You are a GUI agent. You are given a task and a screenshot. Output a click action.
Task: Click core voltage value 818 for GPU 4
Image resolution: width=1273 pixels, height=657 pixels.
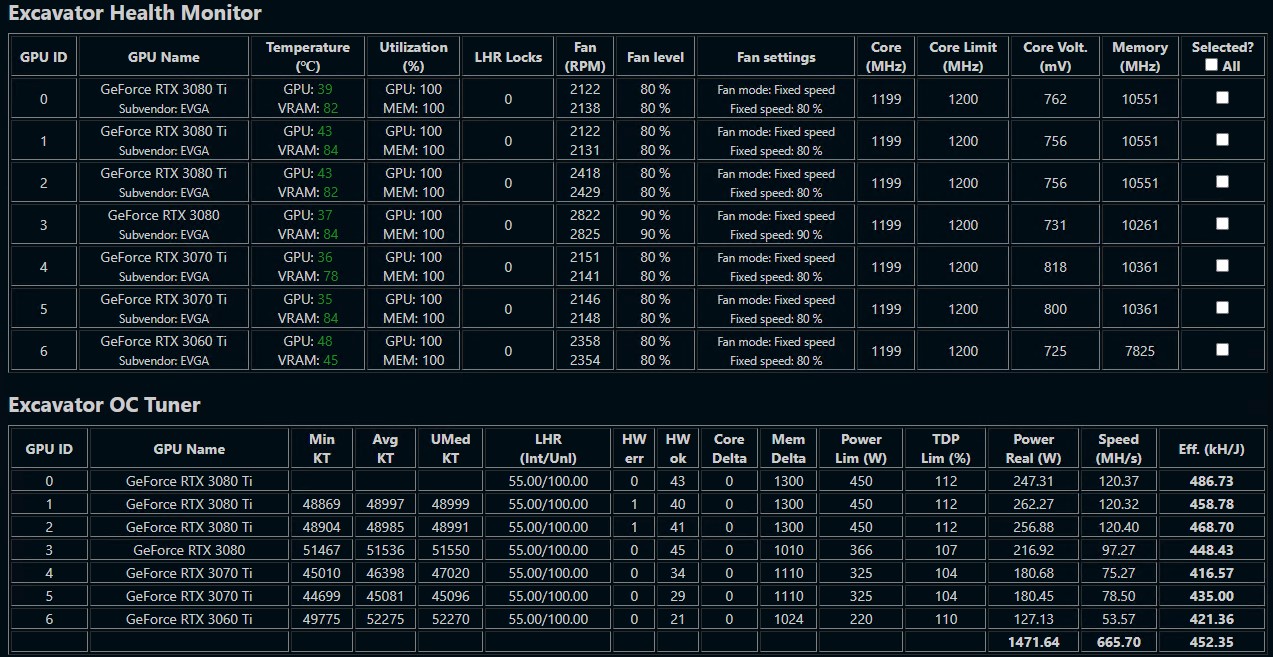coord(1055,267)
